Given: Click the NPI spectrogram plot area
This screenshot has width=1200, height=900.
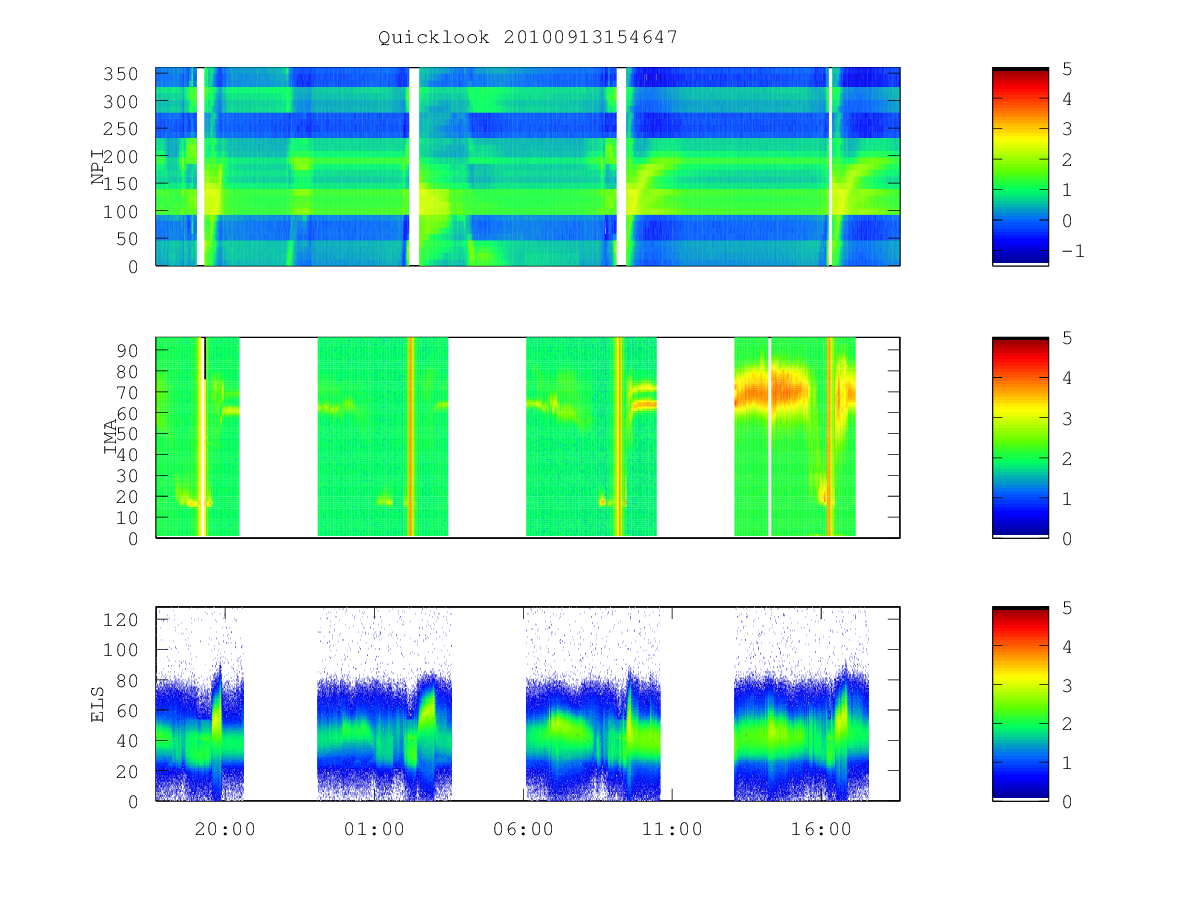Looking at the screenshot, I should [528, 166].
